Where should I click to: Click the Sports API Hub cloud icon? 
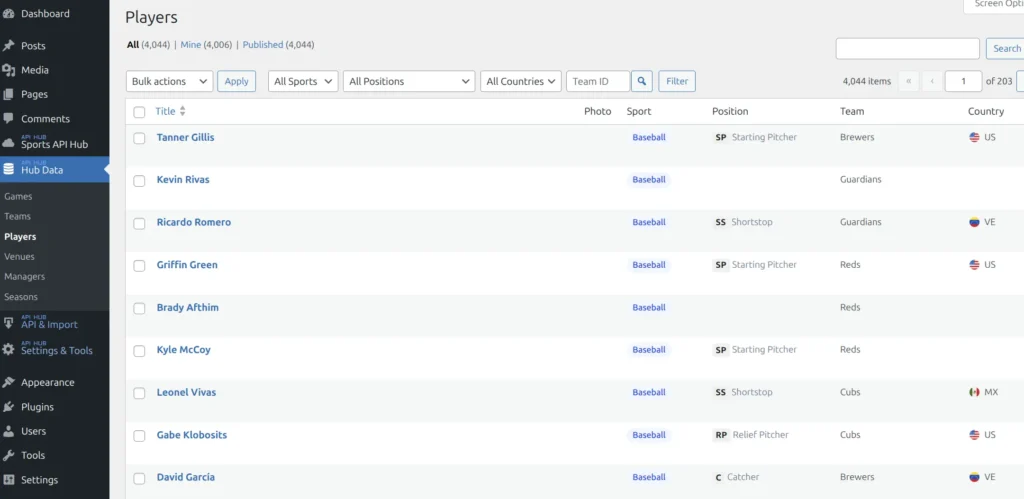click(x=8, y=143)
